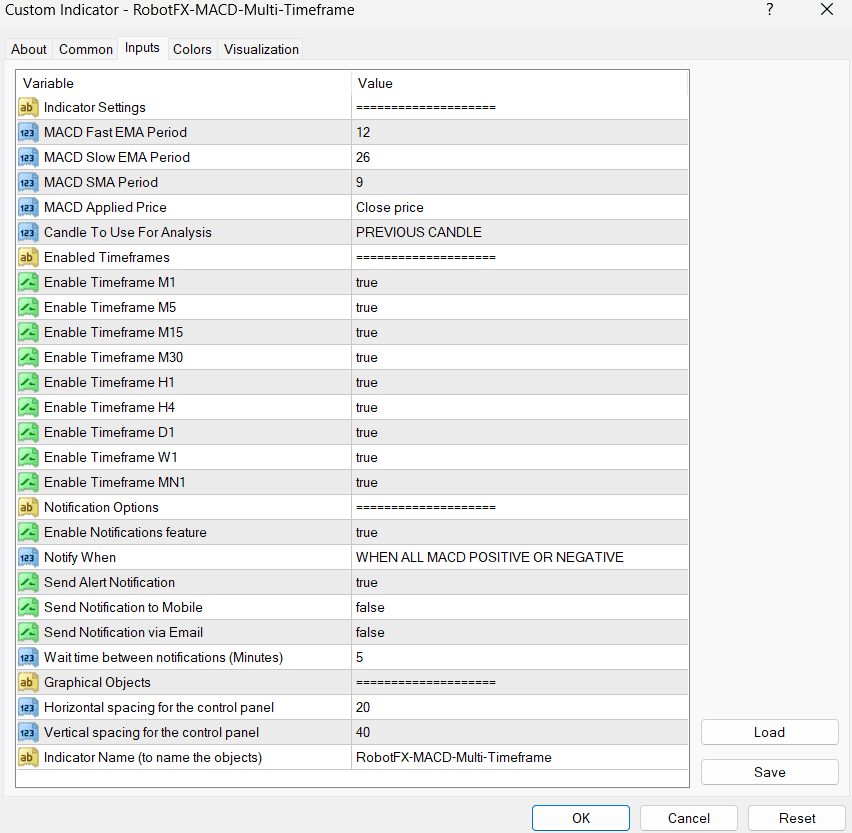
Task: Click the icon for Horizontal spacing for the control panel
Action: 28,707
